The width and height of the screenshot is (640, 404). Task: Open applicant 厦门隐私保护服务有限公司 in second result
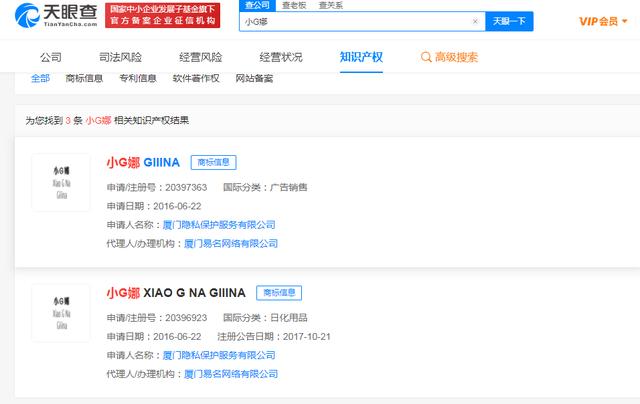219,355
